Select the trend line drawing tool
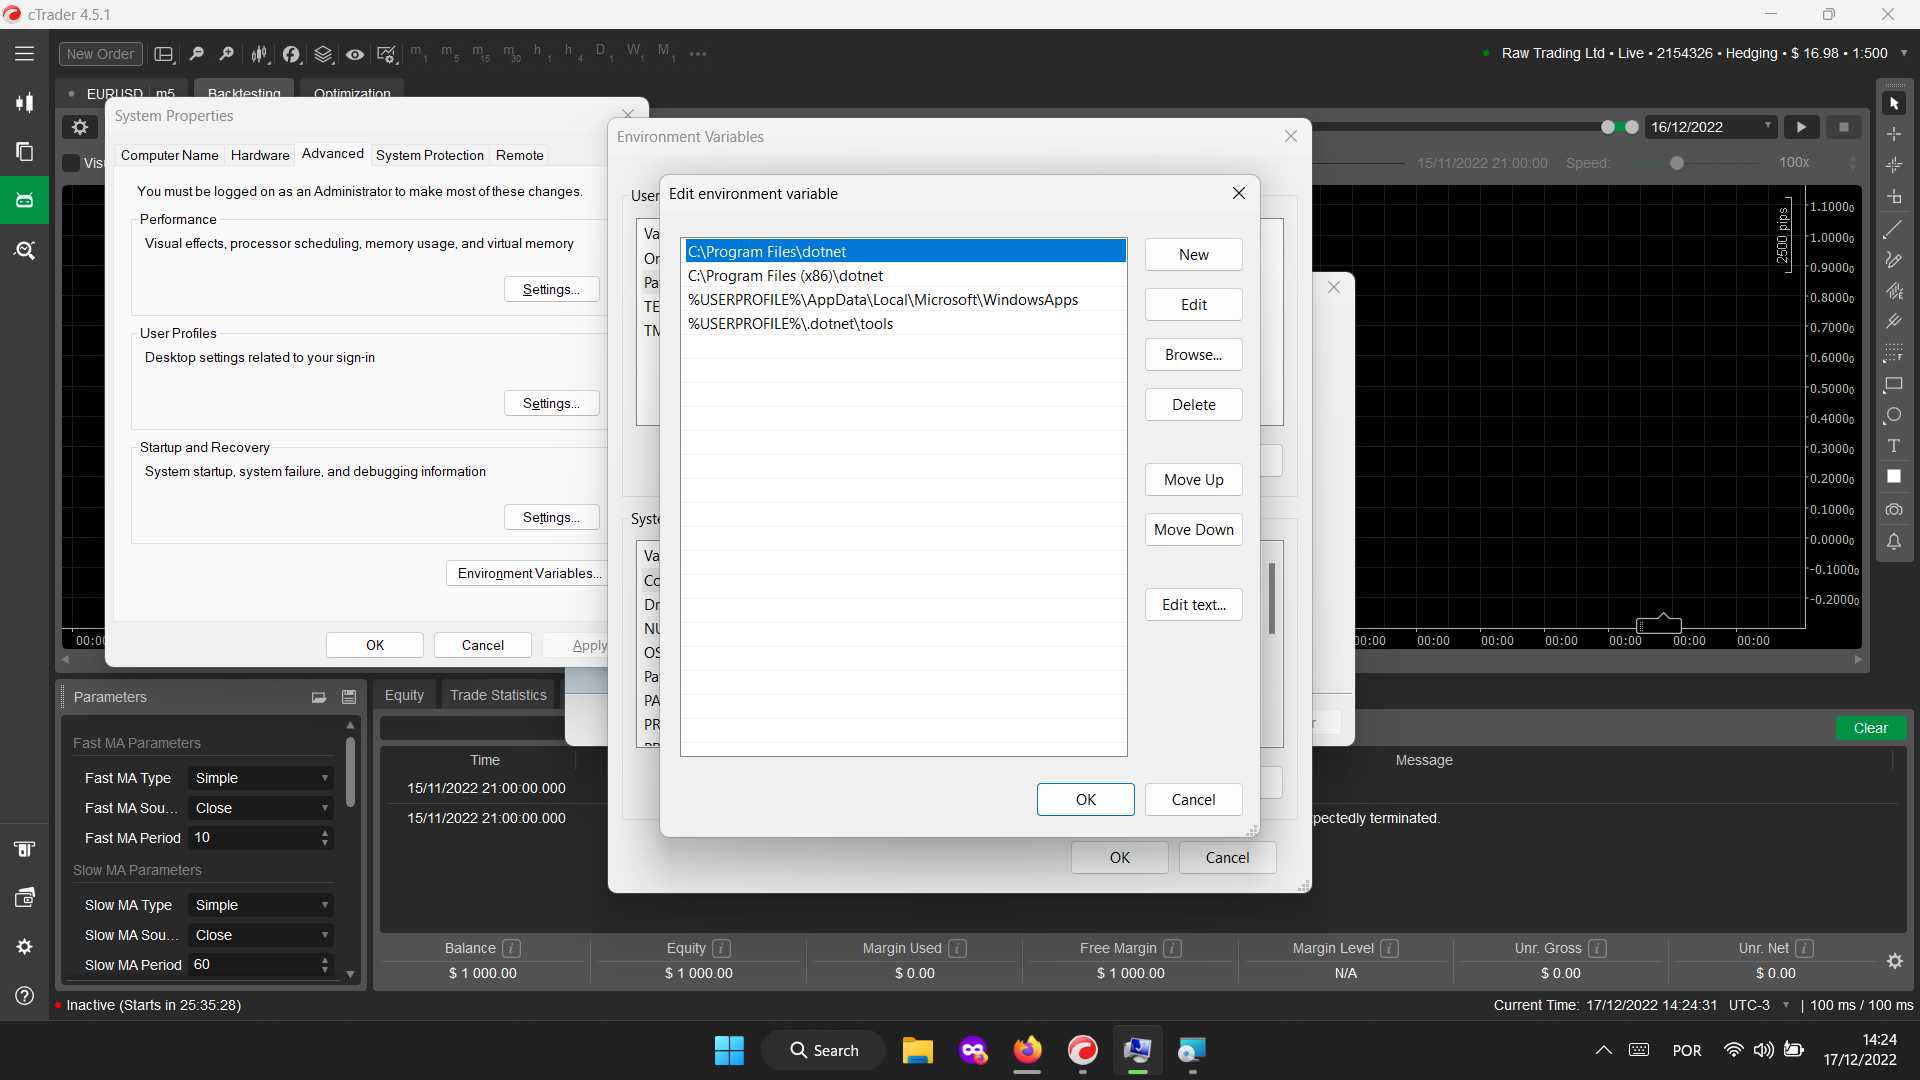This screenshot has height=1080, width=1920. point(1894,230)
